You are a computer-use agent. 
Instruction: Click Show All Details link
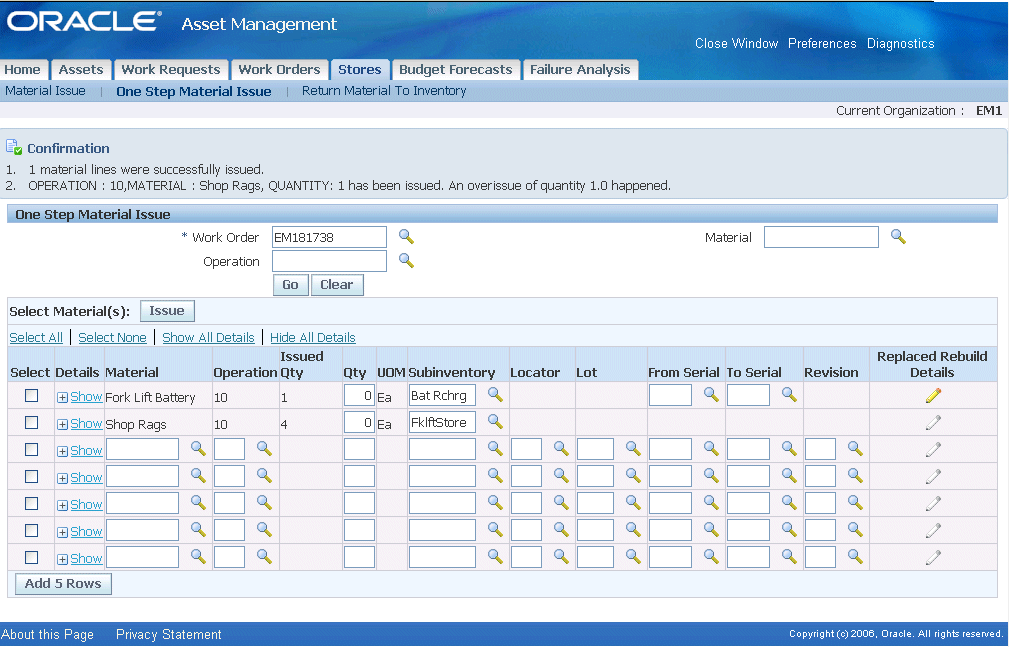pyautogui.click(x=208, y=337)
